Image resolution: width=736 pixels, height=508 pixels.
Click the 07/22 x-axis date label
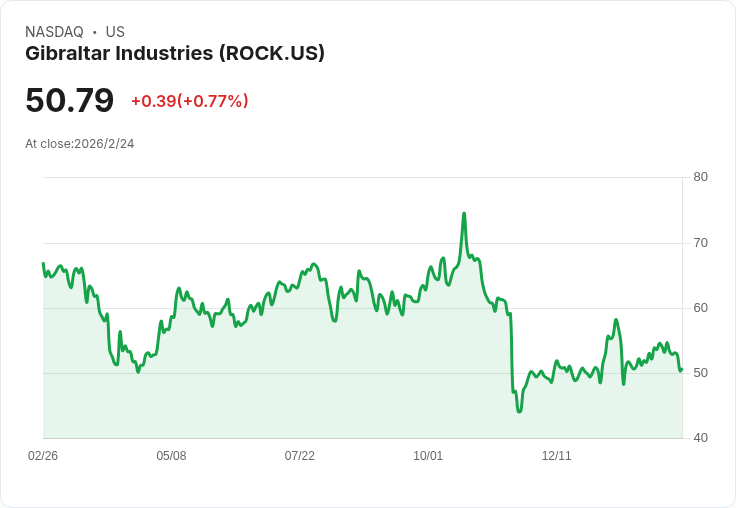click(x=299, y=456)
